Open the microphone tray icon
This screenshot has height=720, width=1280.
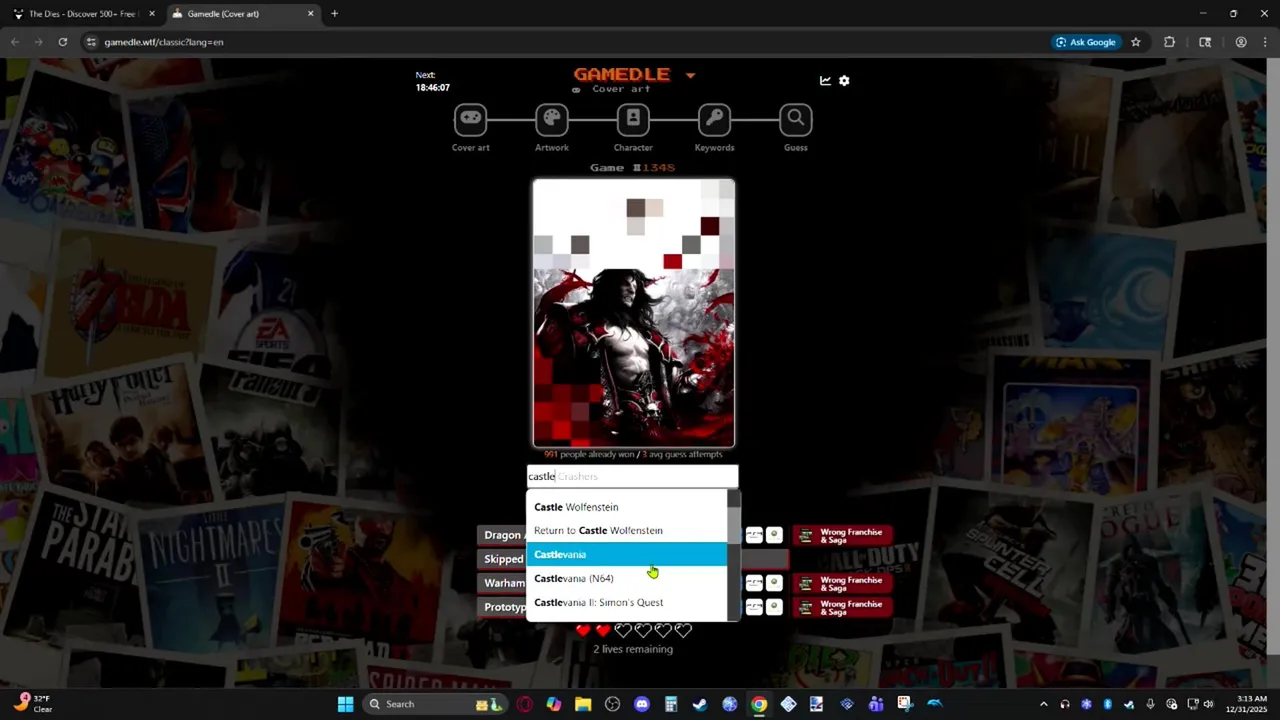point(1150,704)
